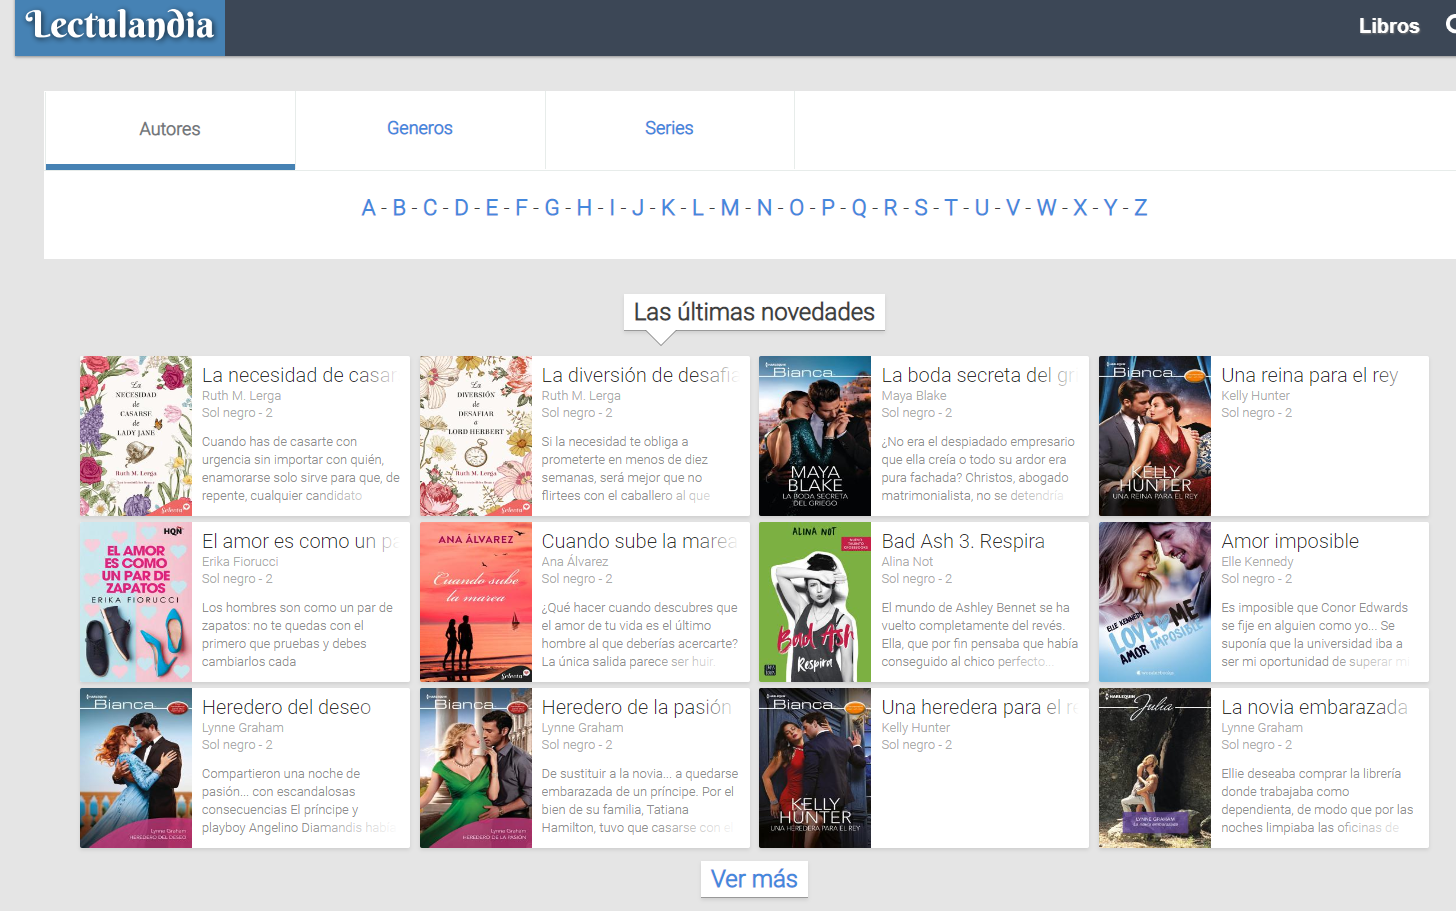Open title link La novia embarazada

(1315, 707)
